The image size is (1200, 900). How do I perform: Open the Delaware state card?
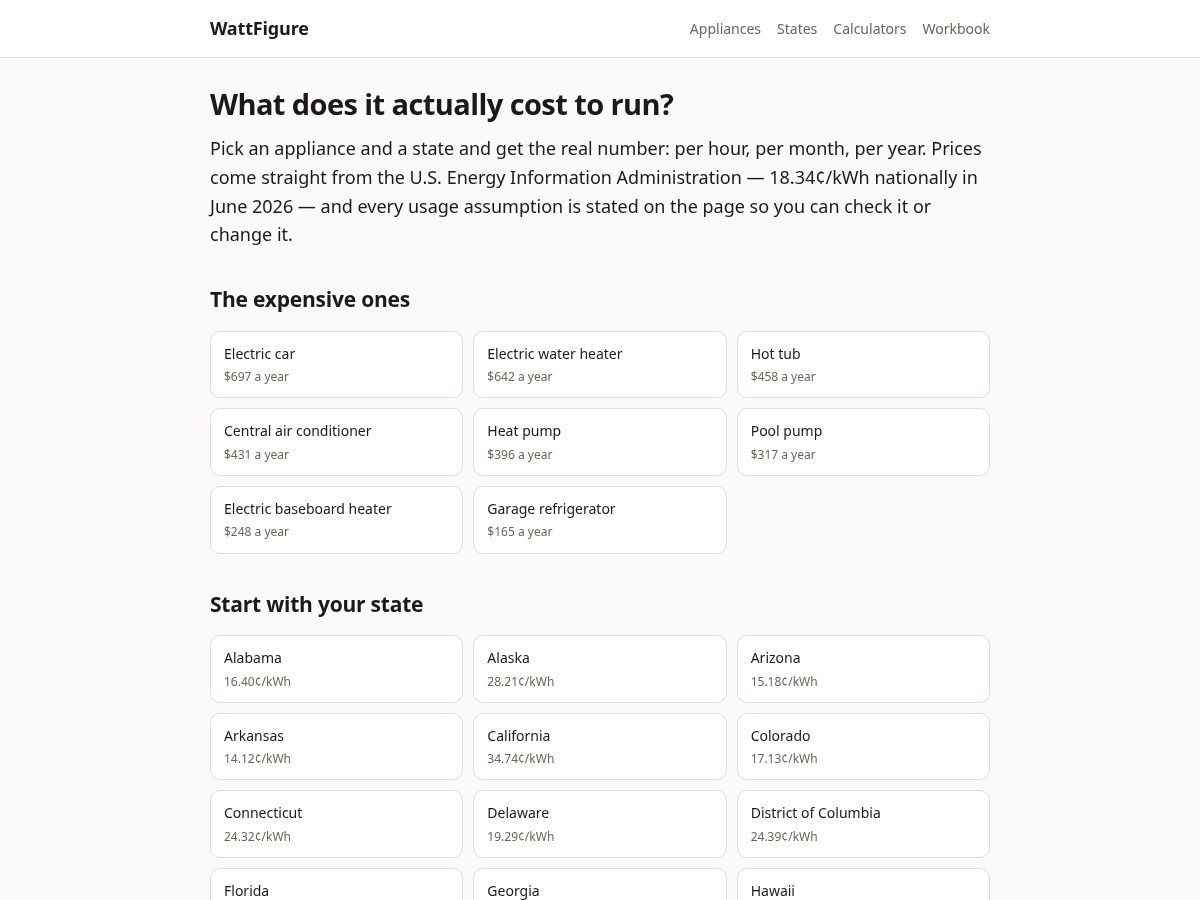[600, 824]
